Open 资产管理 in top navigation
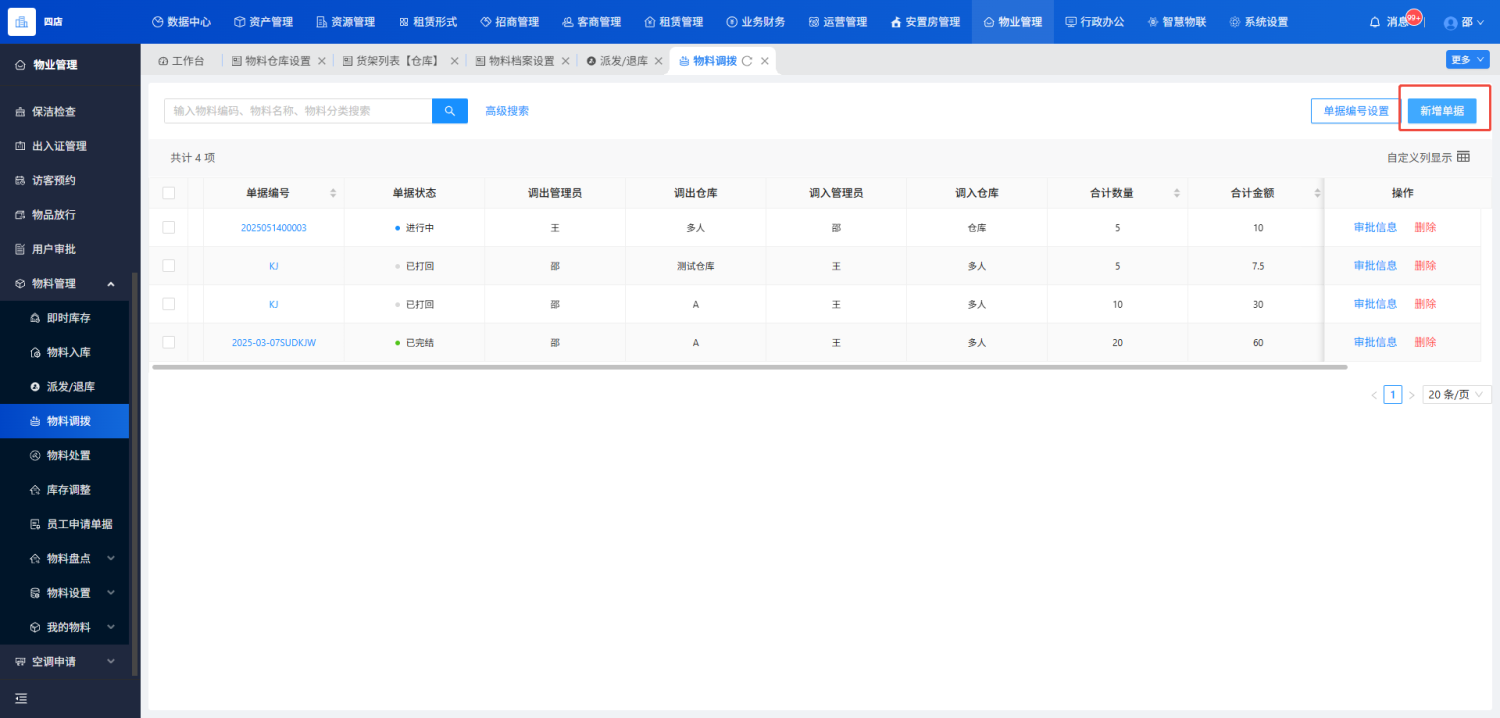The height and width of the screenshot is (718, 1500). 263,22
